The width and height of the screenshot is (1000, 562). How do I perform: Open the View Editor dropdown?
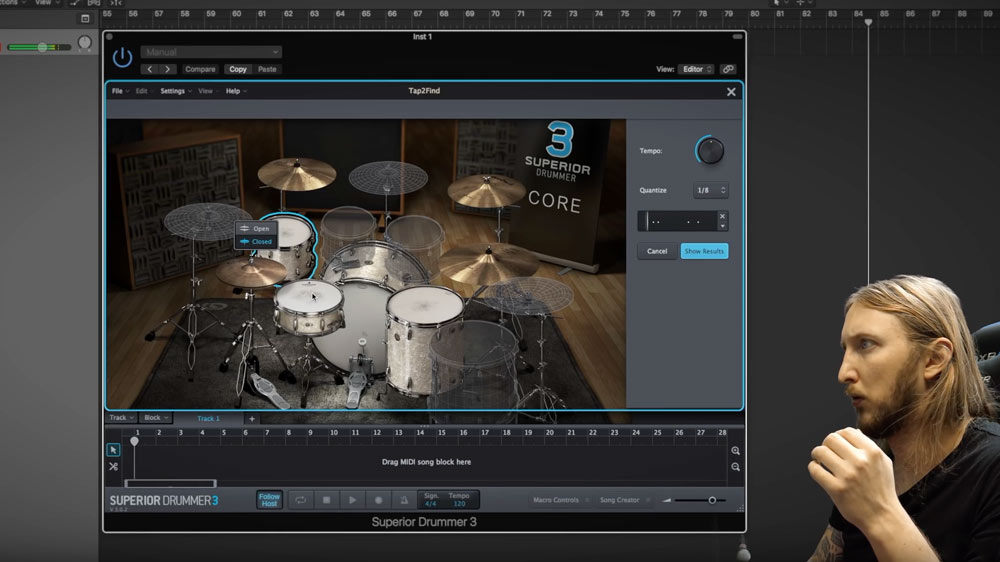click(696, 69)
